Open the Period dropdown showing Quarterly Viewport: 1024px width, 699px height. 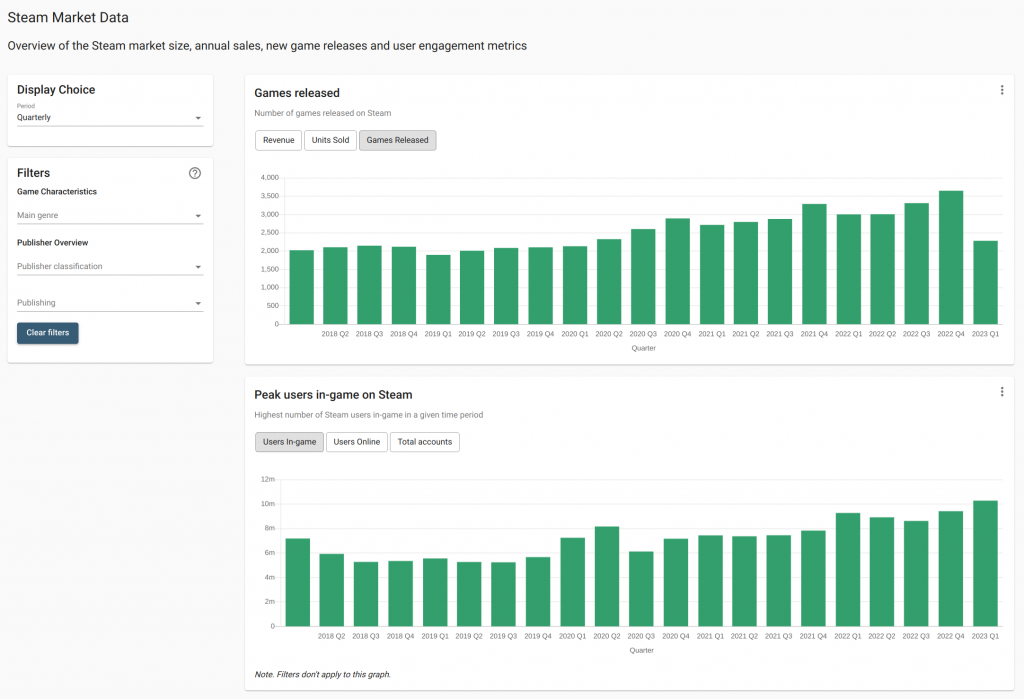click(x=110, y=118)
